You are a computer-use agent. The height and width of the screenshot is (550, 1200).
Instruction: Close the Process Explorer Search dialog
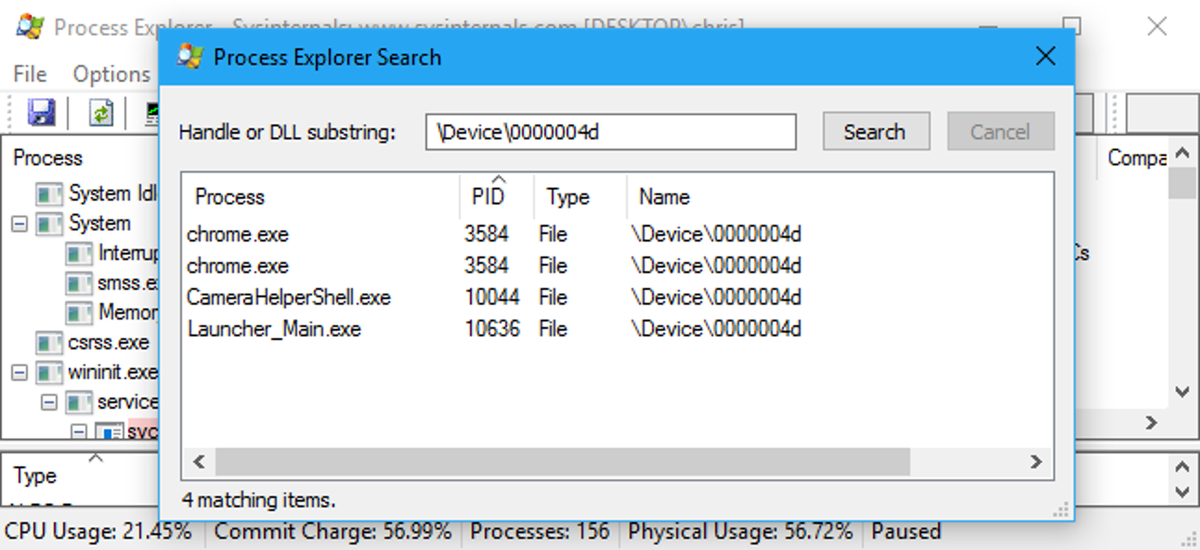[x=1046, y=56]
